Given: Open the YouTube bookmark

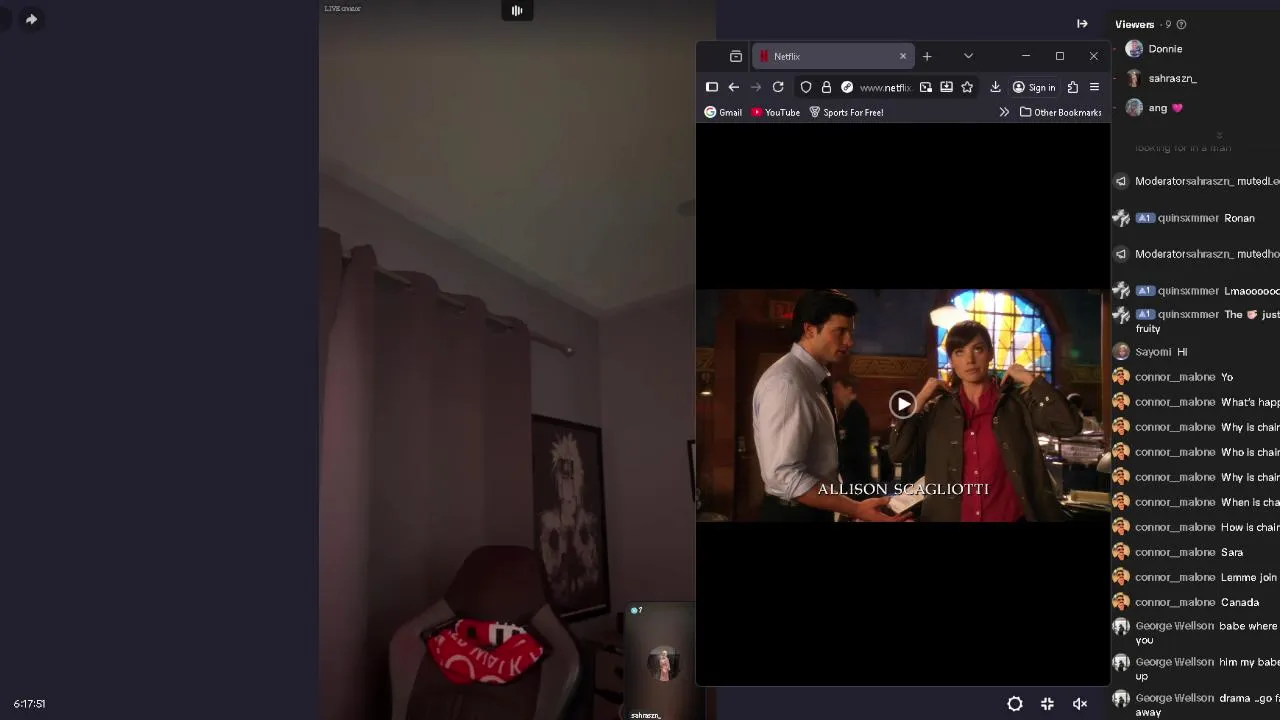Looking at the screenshot, I should pos(776,112).
